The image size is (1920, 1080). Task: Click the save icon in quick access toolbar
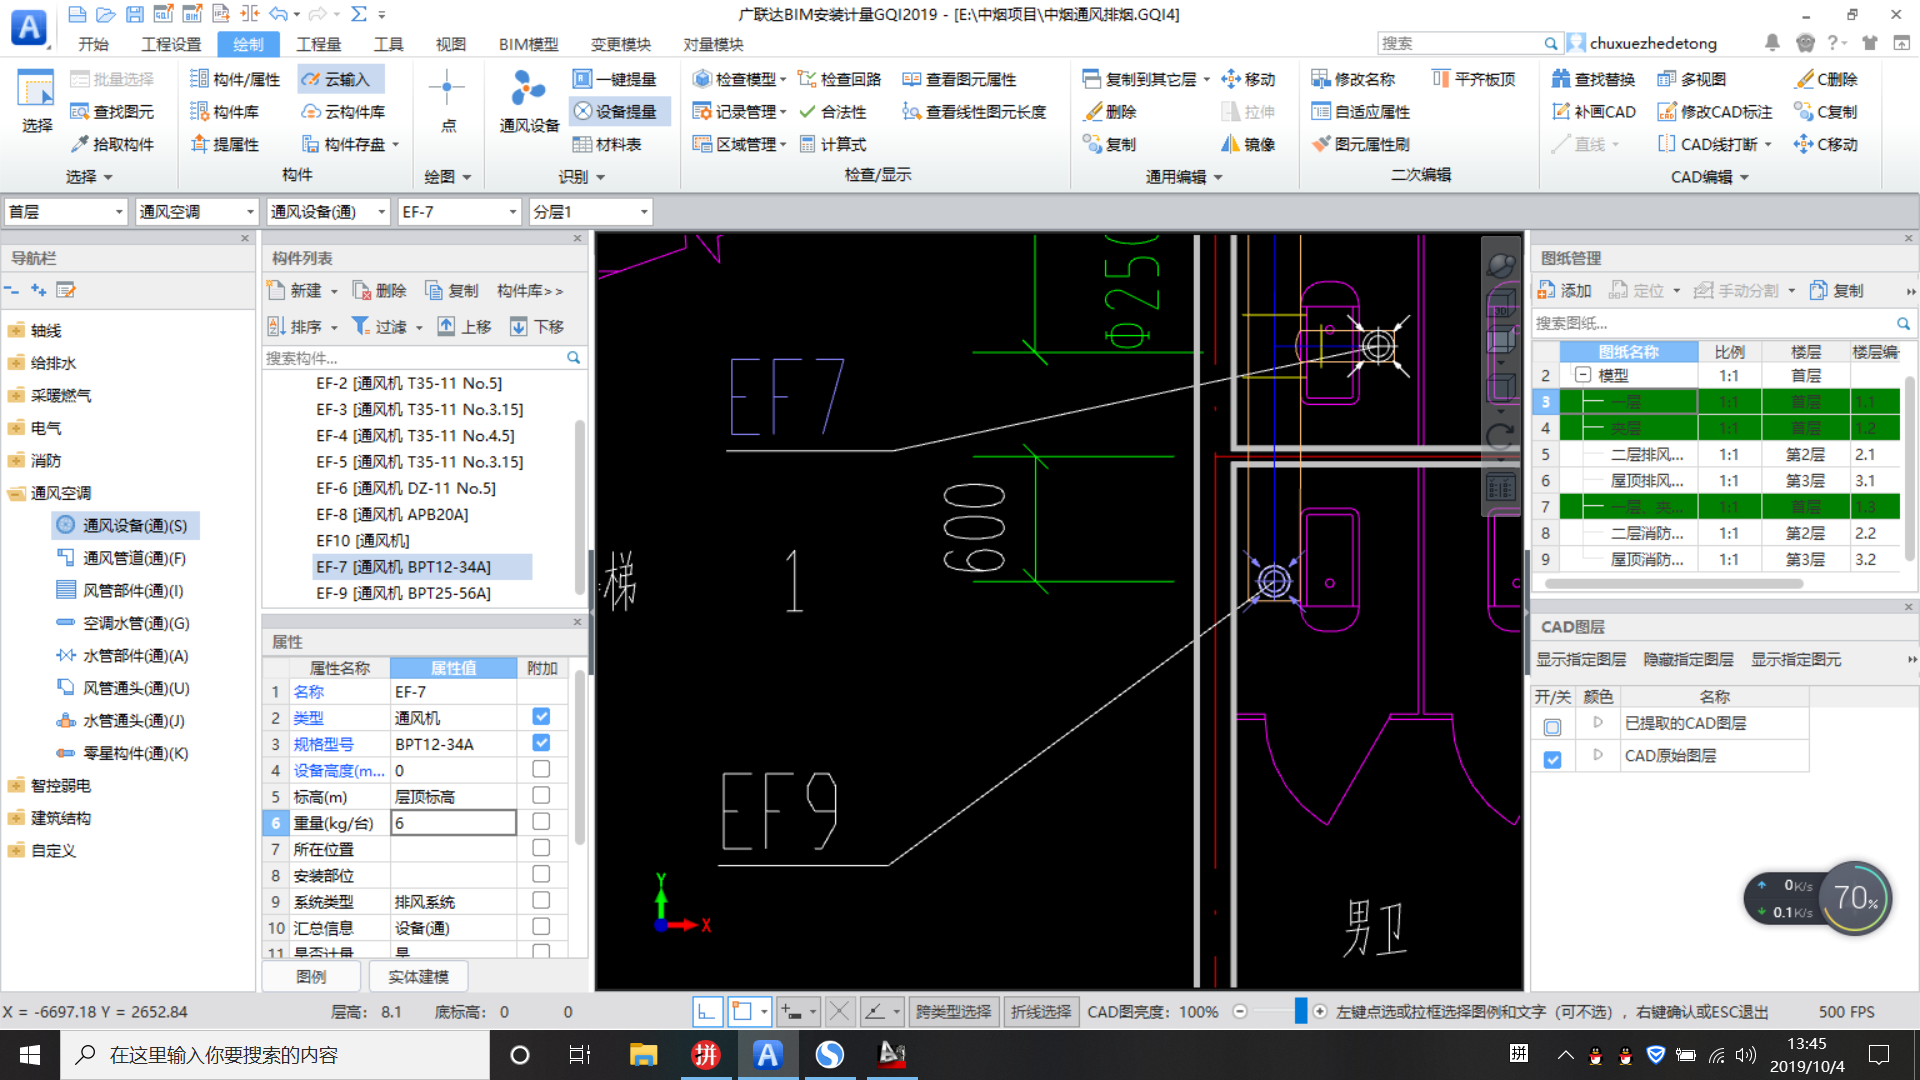point(134,14)
